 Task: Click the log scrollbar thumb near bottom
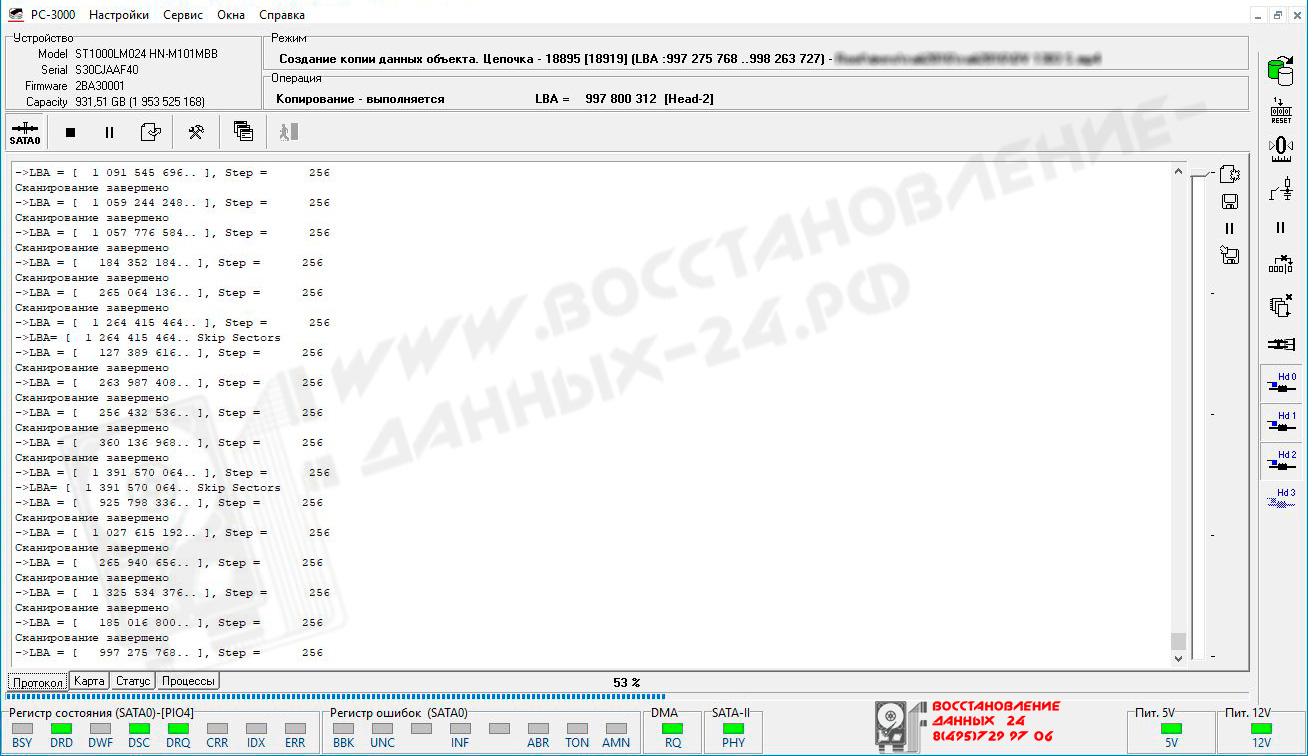tap(1178, 641)
